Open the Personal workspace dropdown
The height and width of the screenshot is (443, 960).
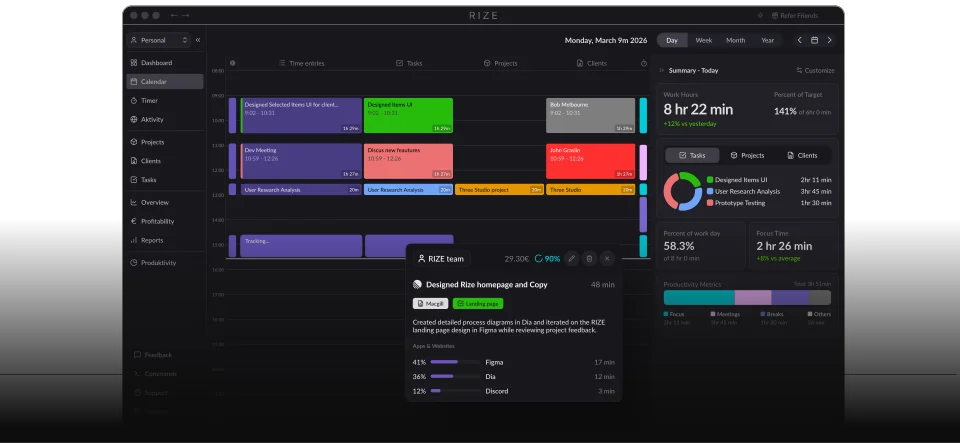coord(158,40)
